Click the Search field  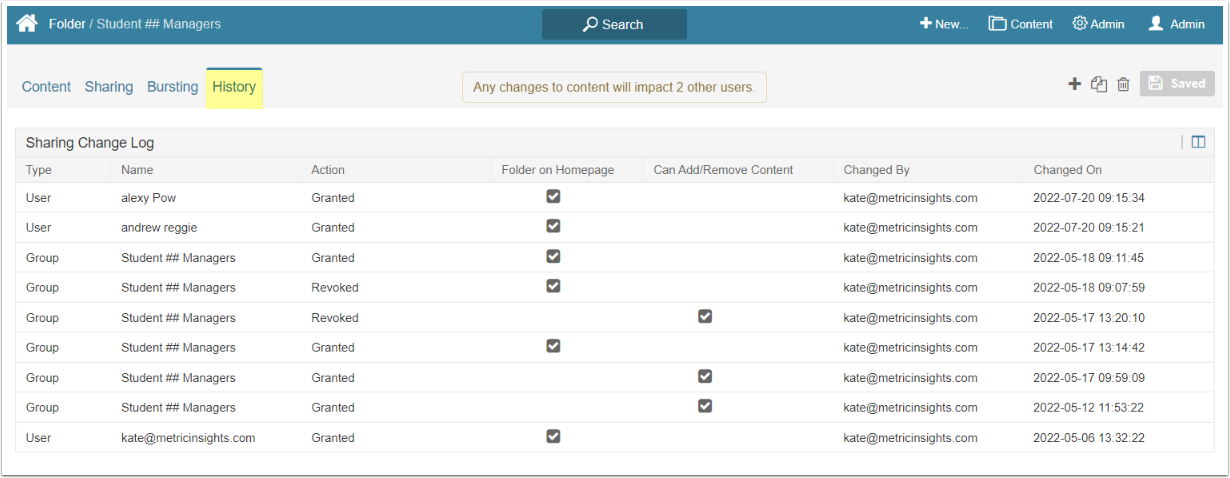click(614, 24)
